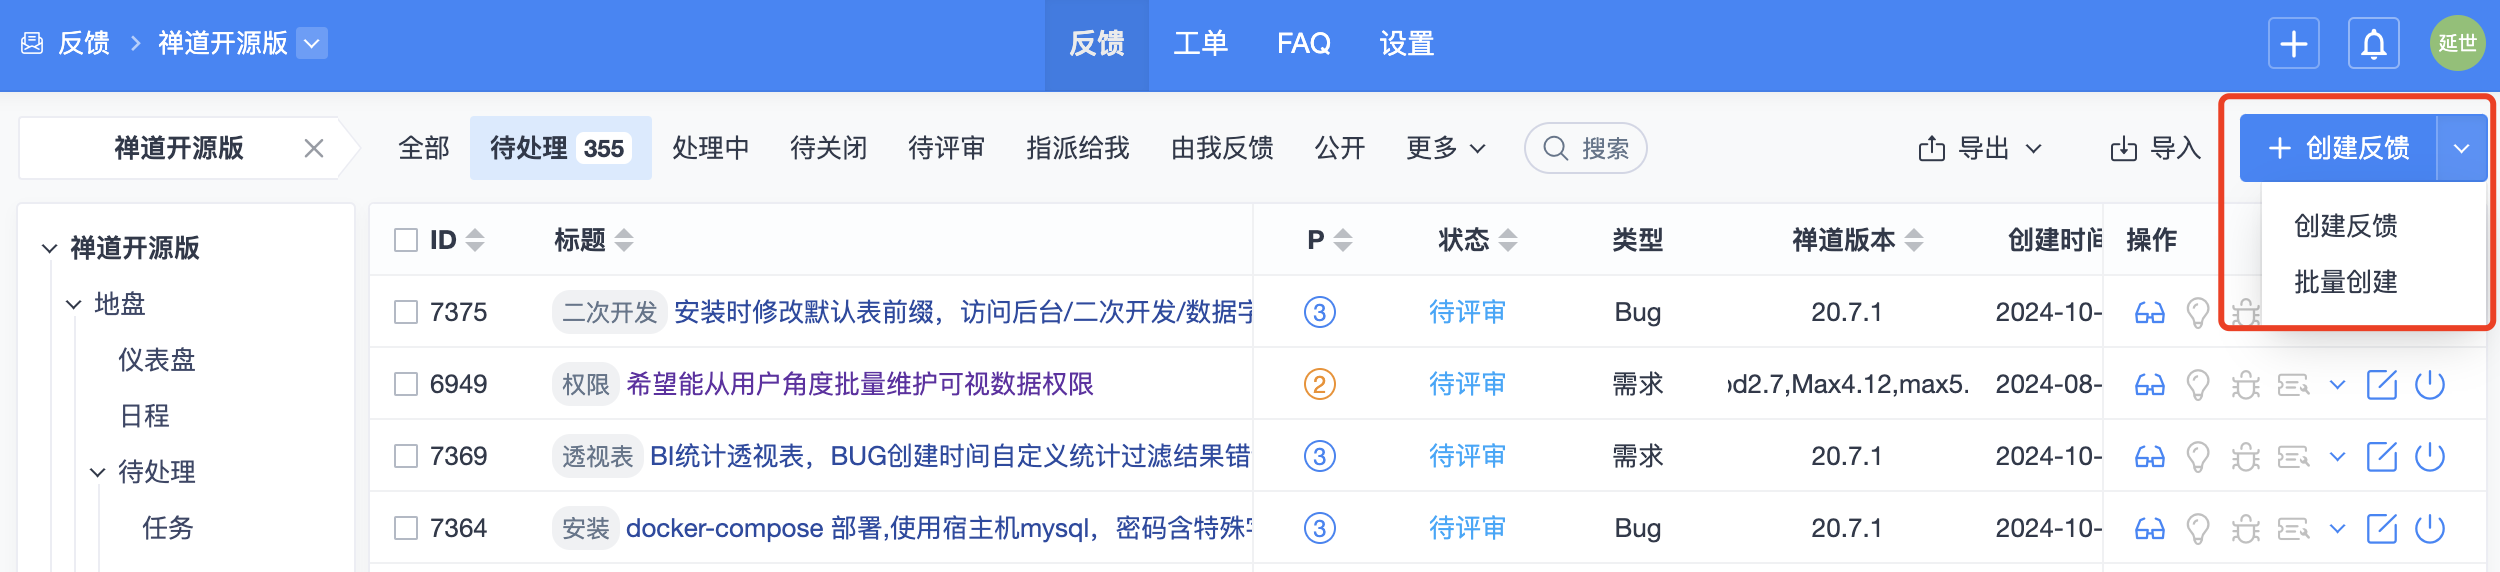This screenshot has width=2500, height=572.
Task: Click the blue 创建反馈 main button
Action: click(2338, 148)
